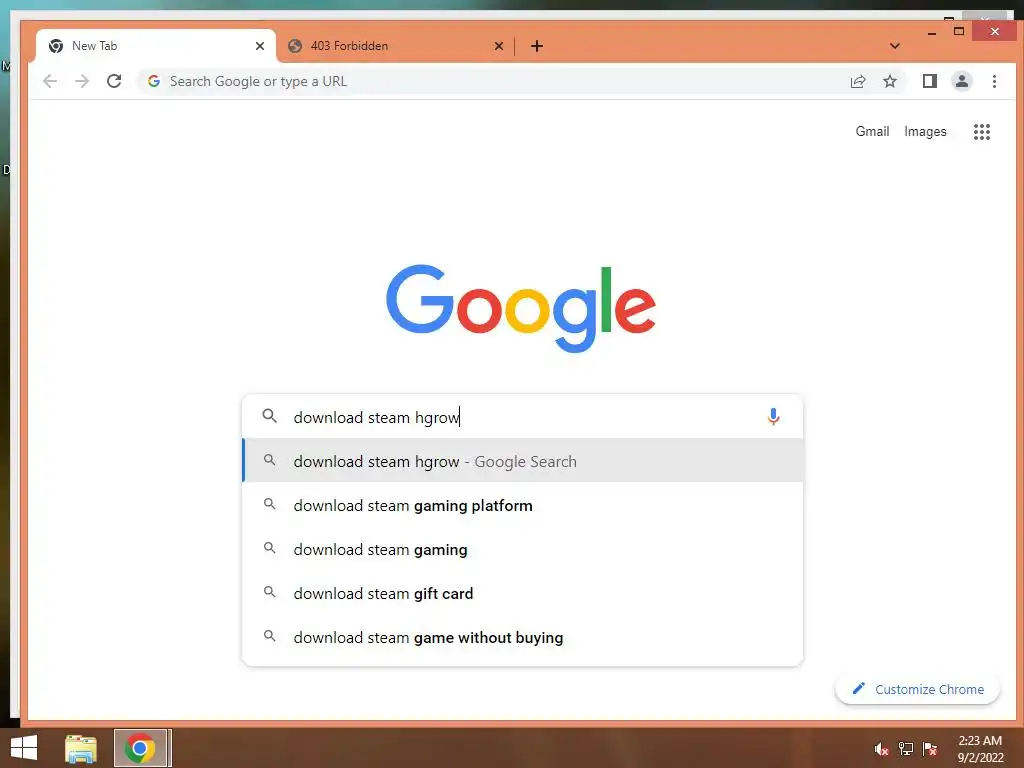Click the Google icon in the address bar
The height and width of the screenshot is (768, 1024).
click(154, 81)
